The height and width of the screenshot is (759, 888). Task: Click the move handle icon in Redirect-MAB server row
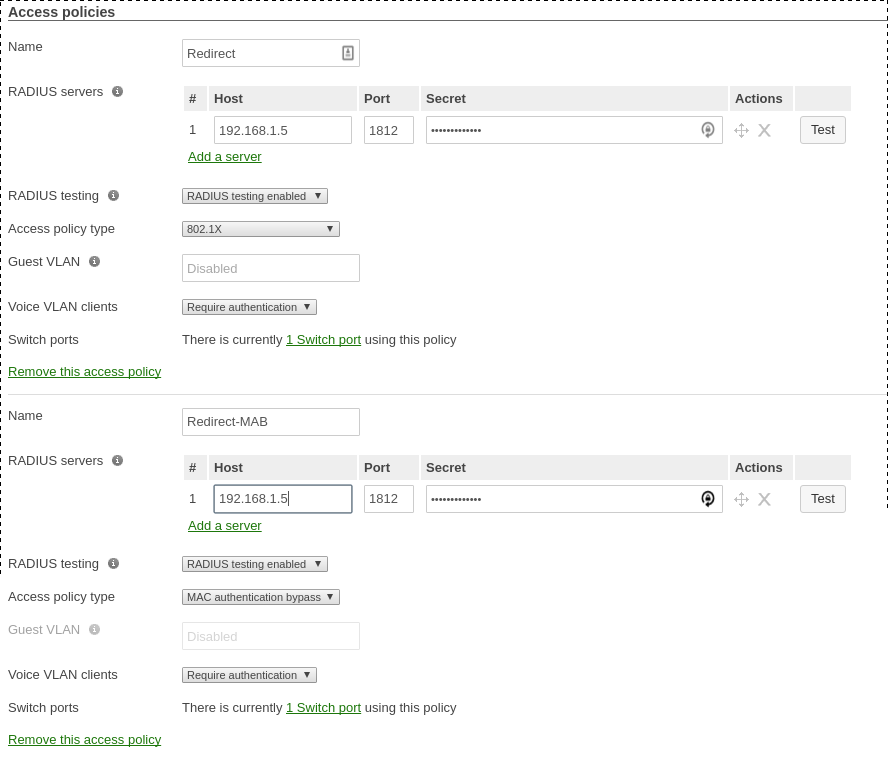pyautogui.click(x=741, y=499)
